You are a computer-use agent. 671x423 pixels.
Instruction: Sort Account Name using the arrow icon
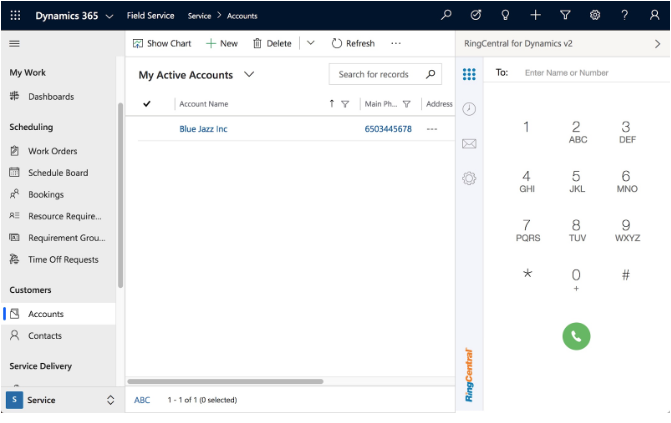332,104
